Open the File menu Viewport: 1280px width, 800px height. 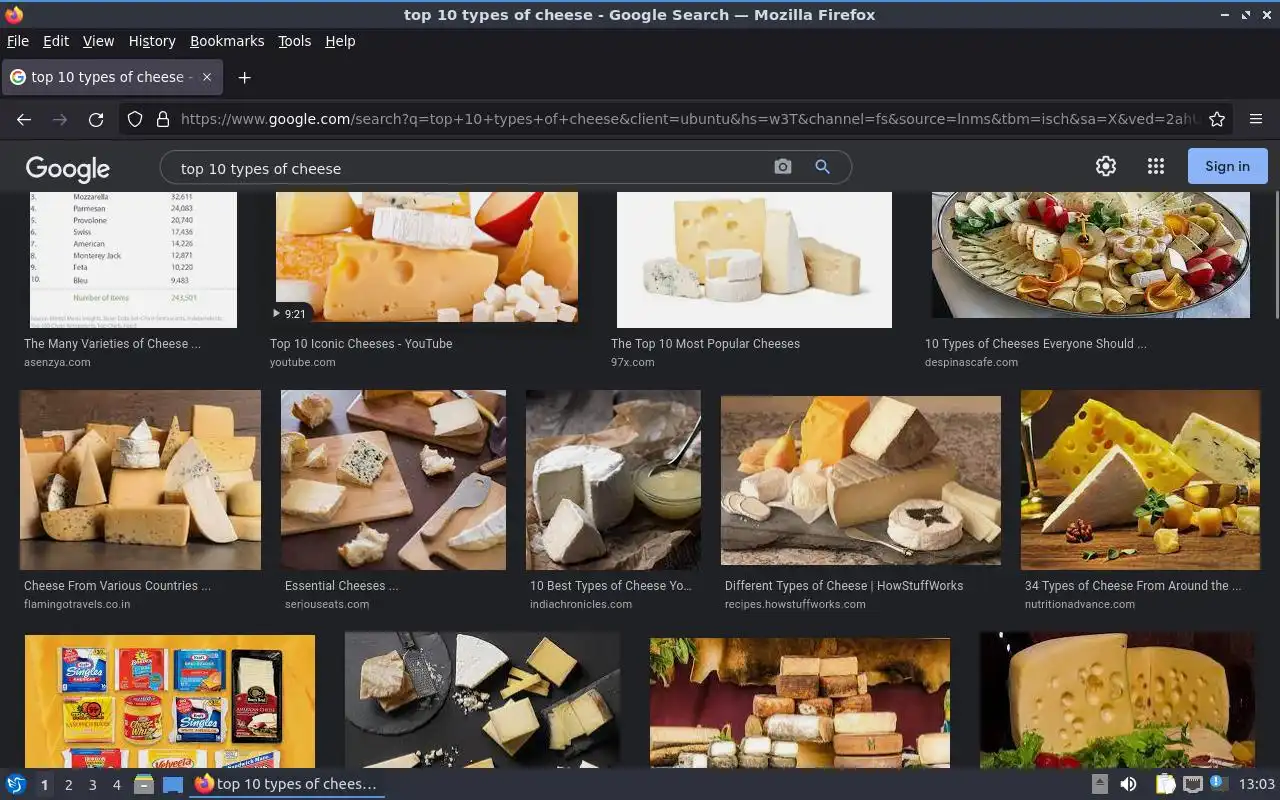point(18,41)
